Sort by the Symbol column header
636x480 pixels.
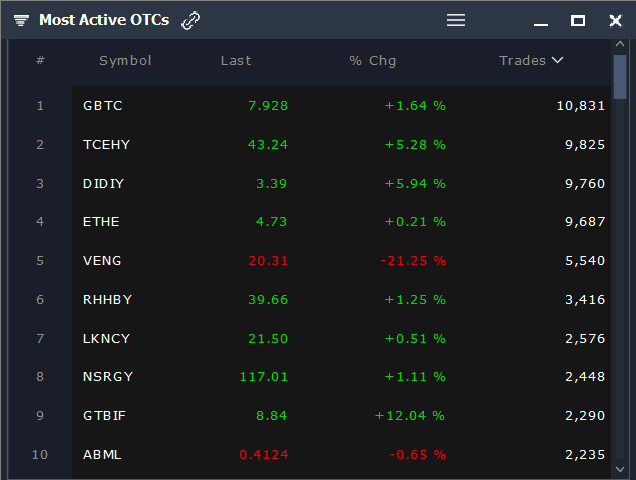[125, 61]
